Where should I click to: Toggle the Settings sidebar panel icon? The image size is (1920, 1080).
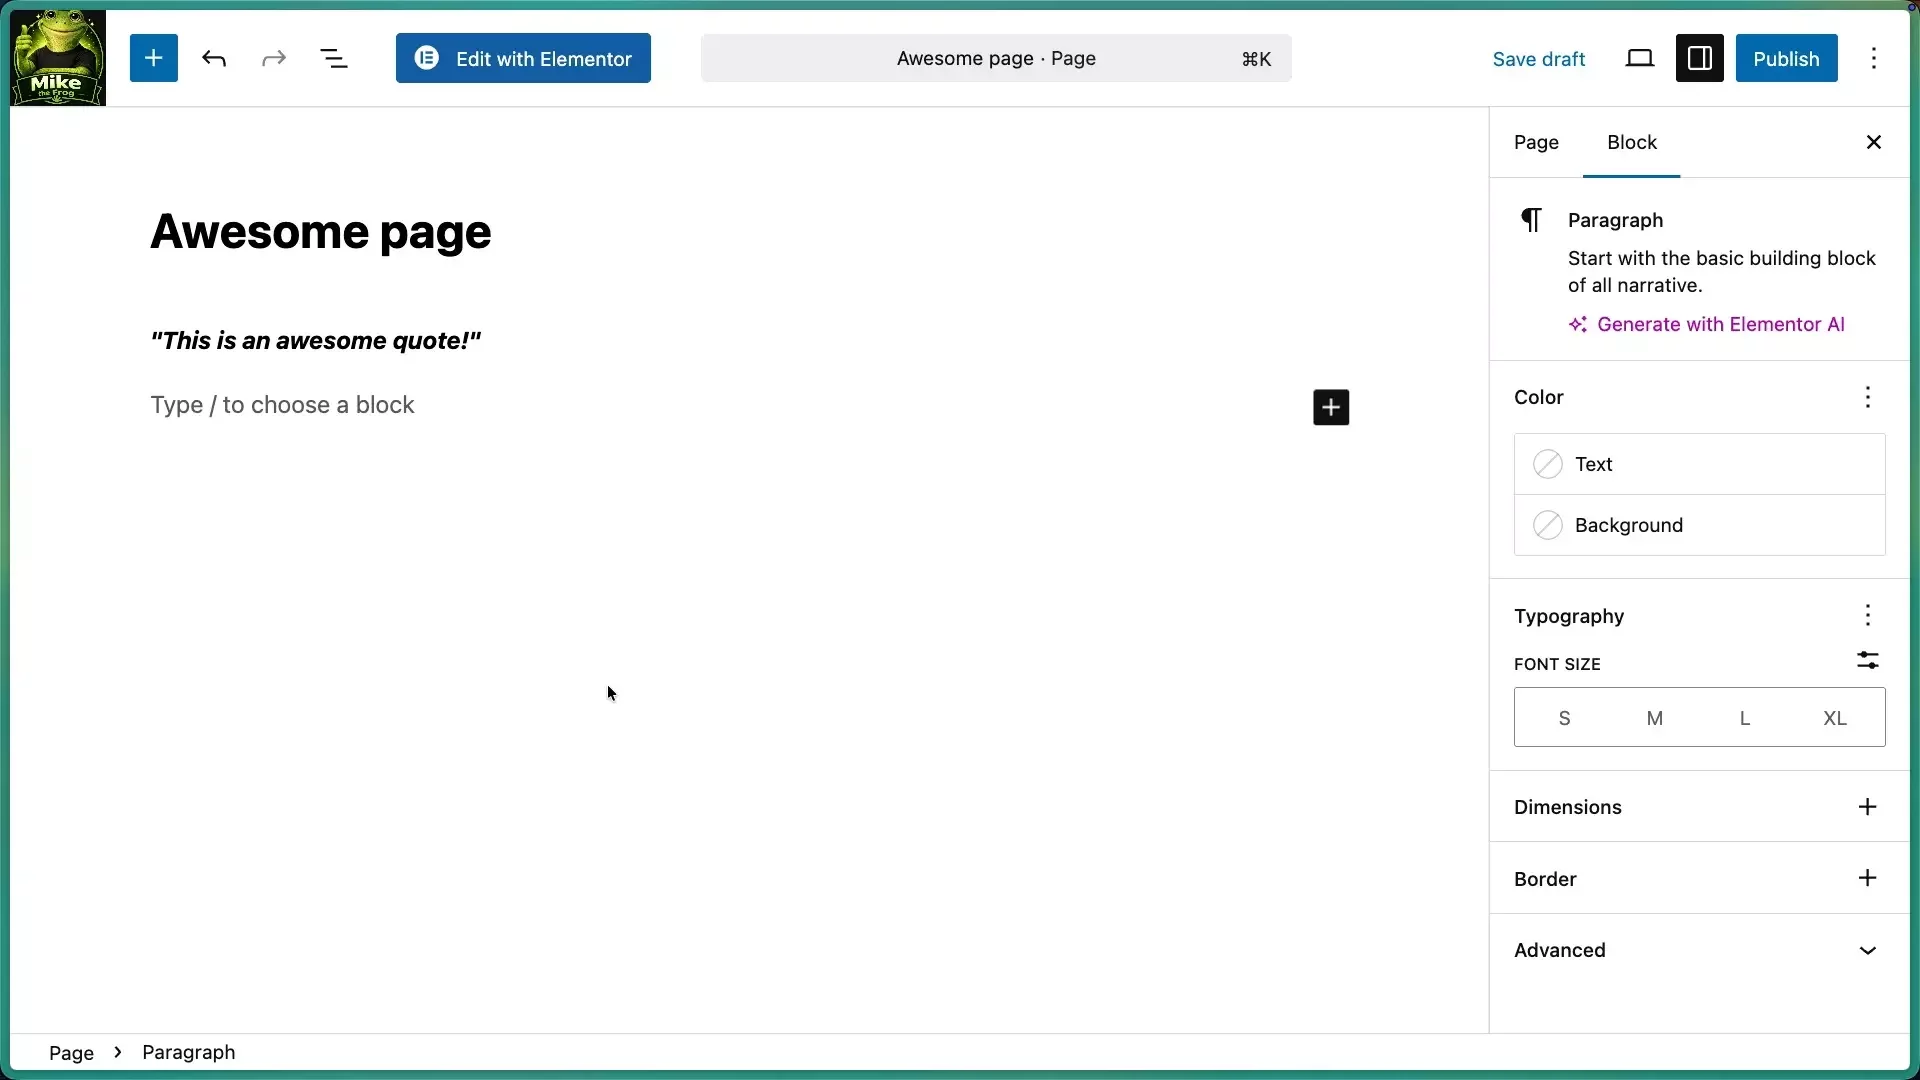click(x=1699, y=58)
